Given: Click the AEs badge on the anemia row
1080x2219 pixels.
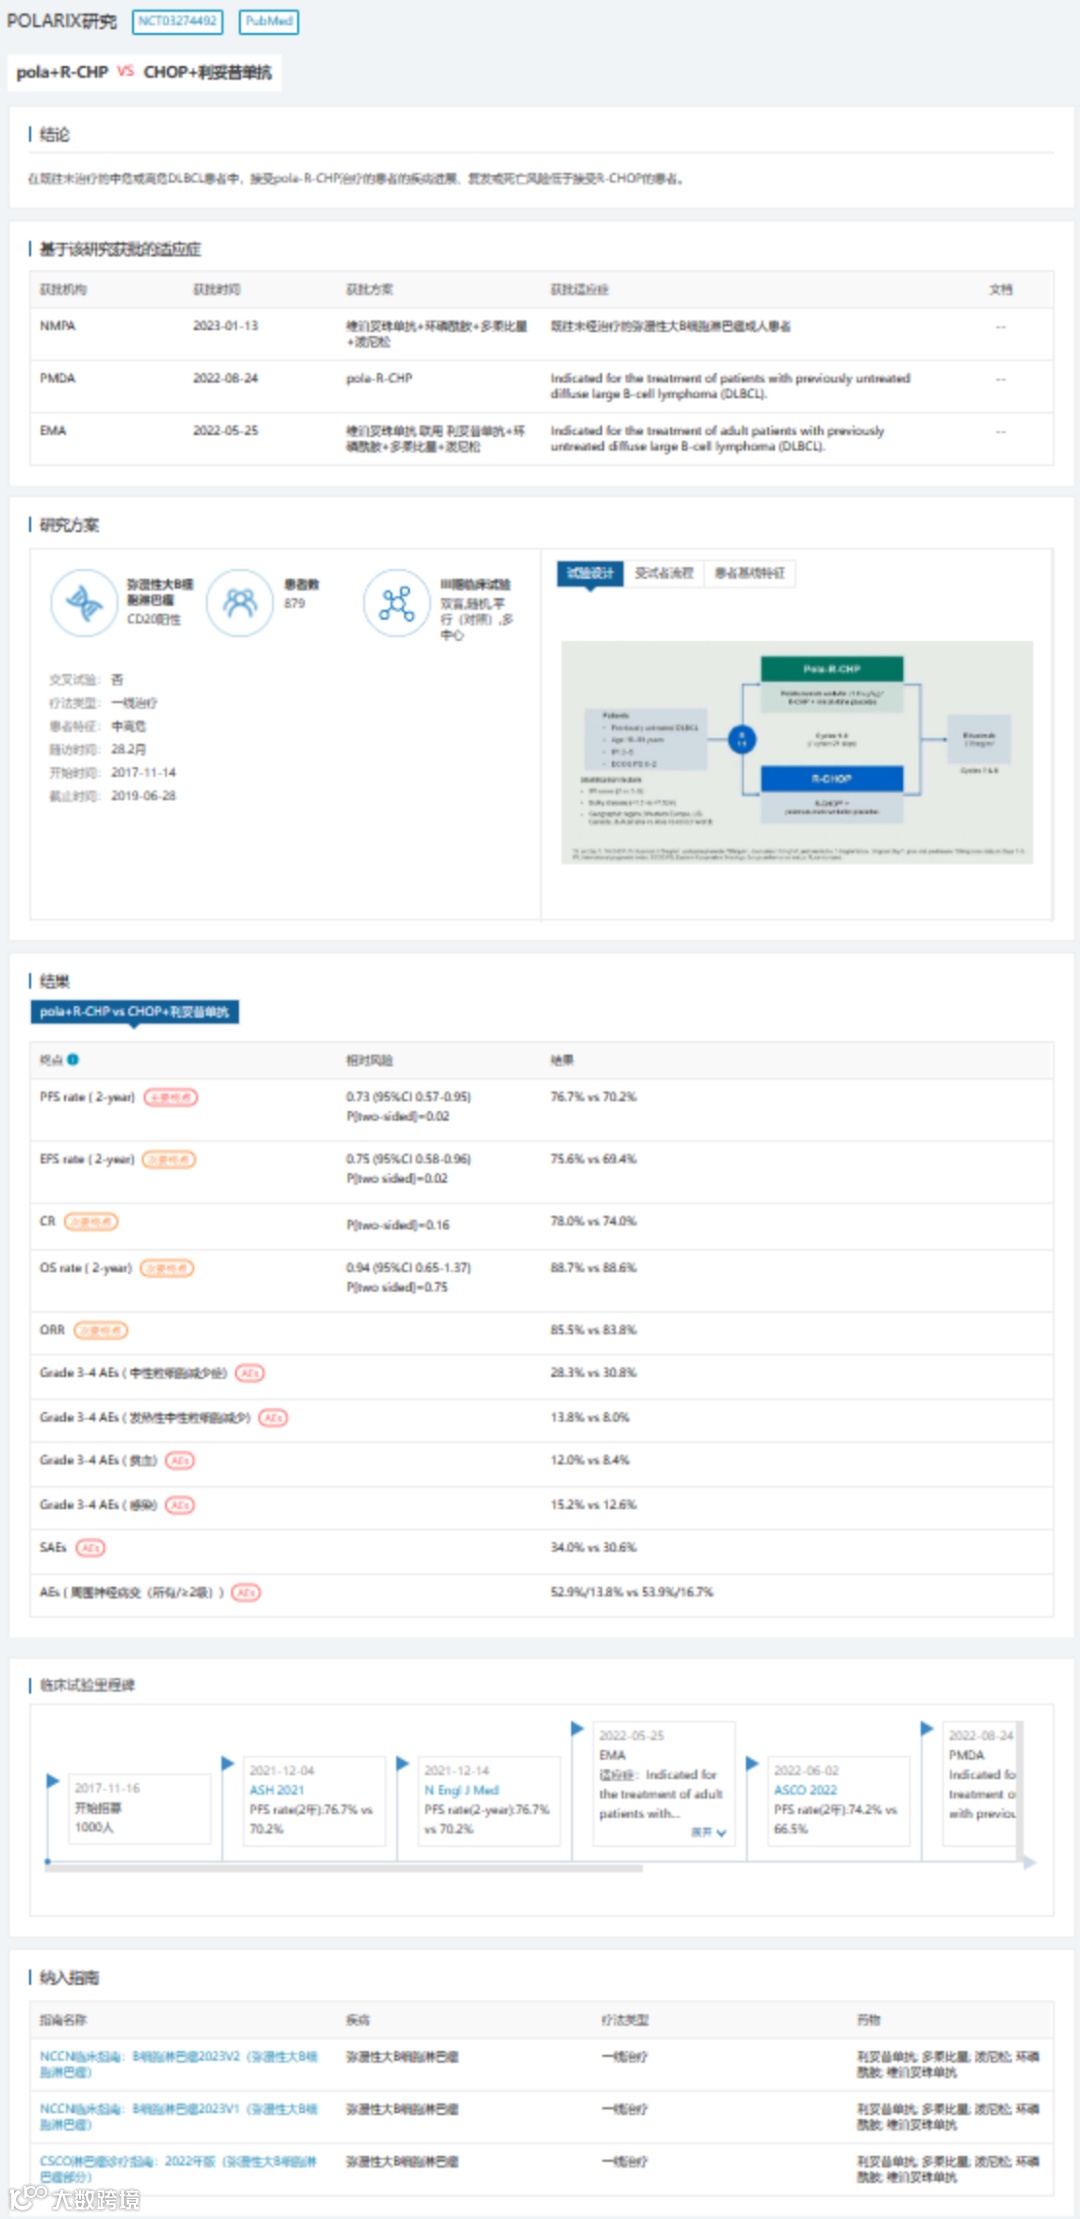Looking at the screenshot, I should click(180, 1460).
